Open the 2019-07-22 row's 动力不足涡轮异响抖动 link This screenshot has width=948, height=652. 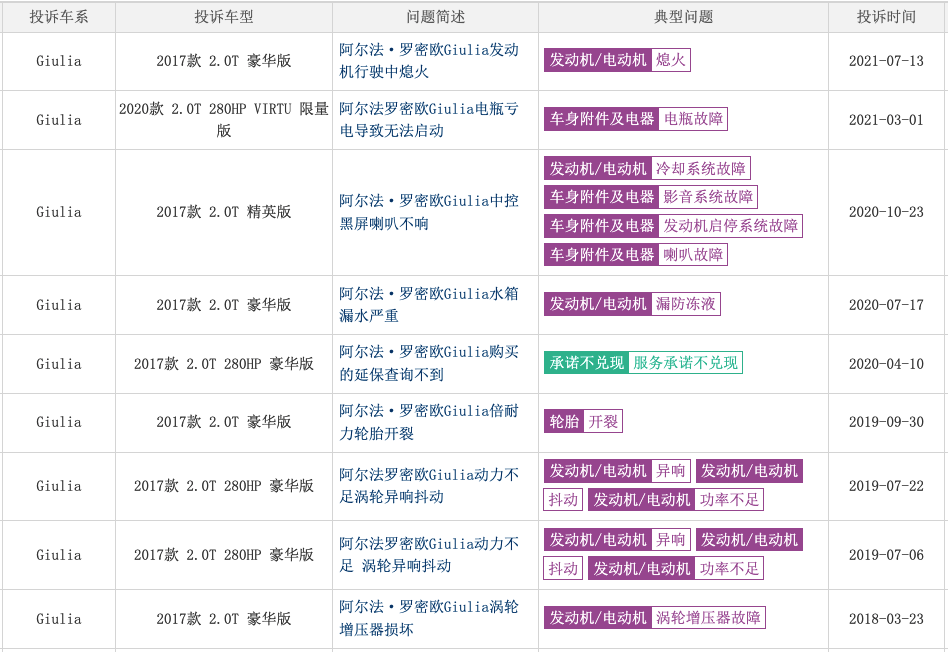(x=429, y=486)
